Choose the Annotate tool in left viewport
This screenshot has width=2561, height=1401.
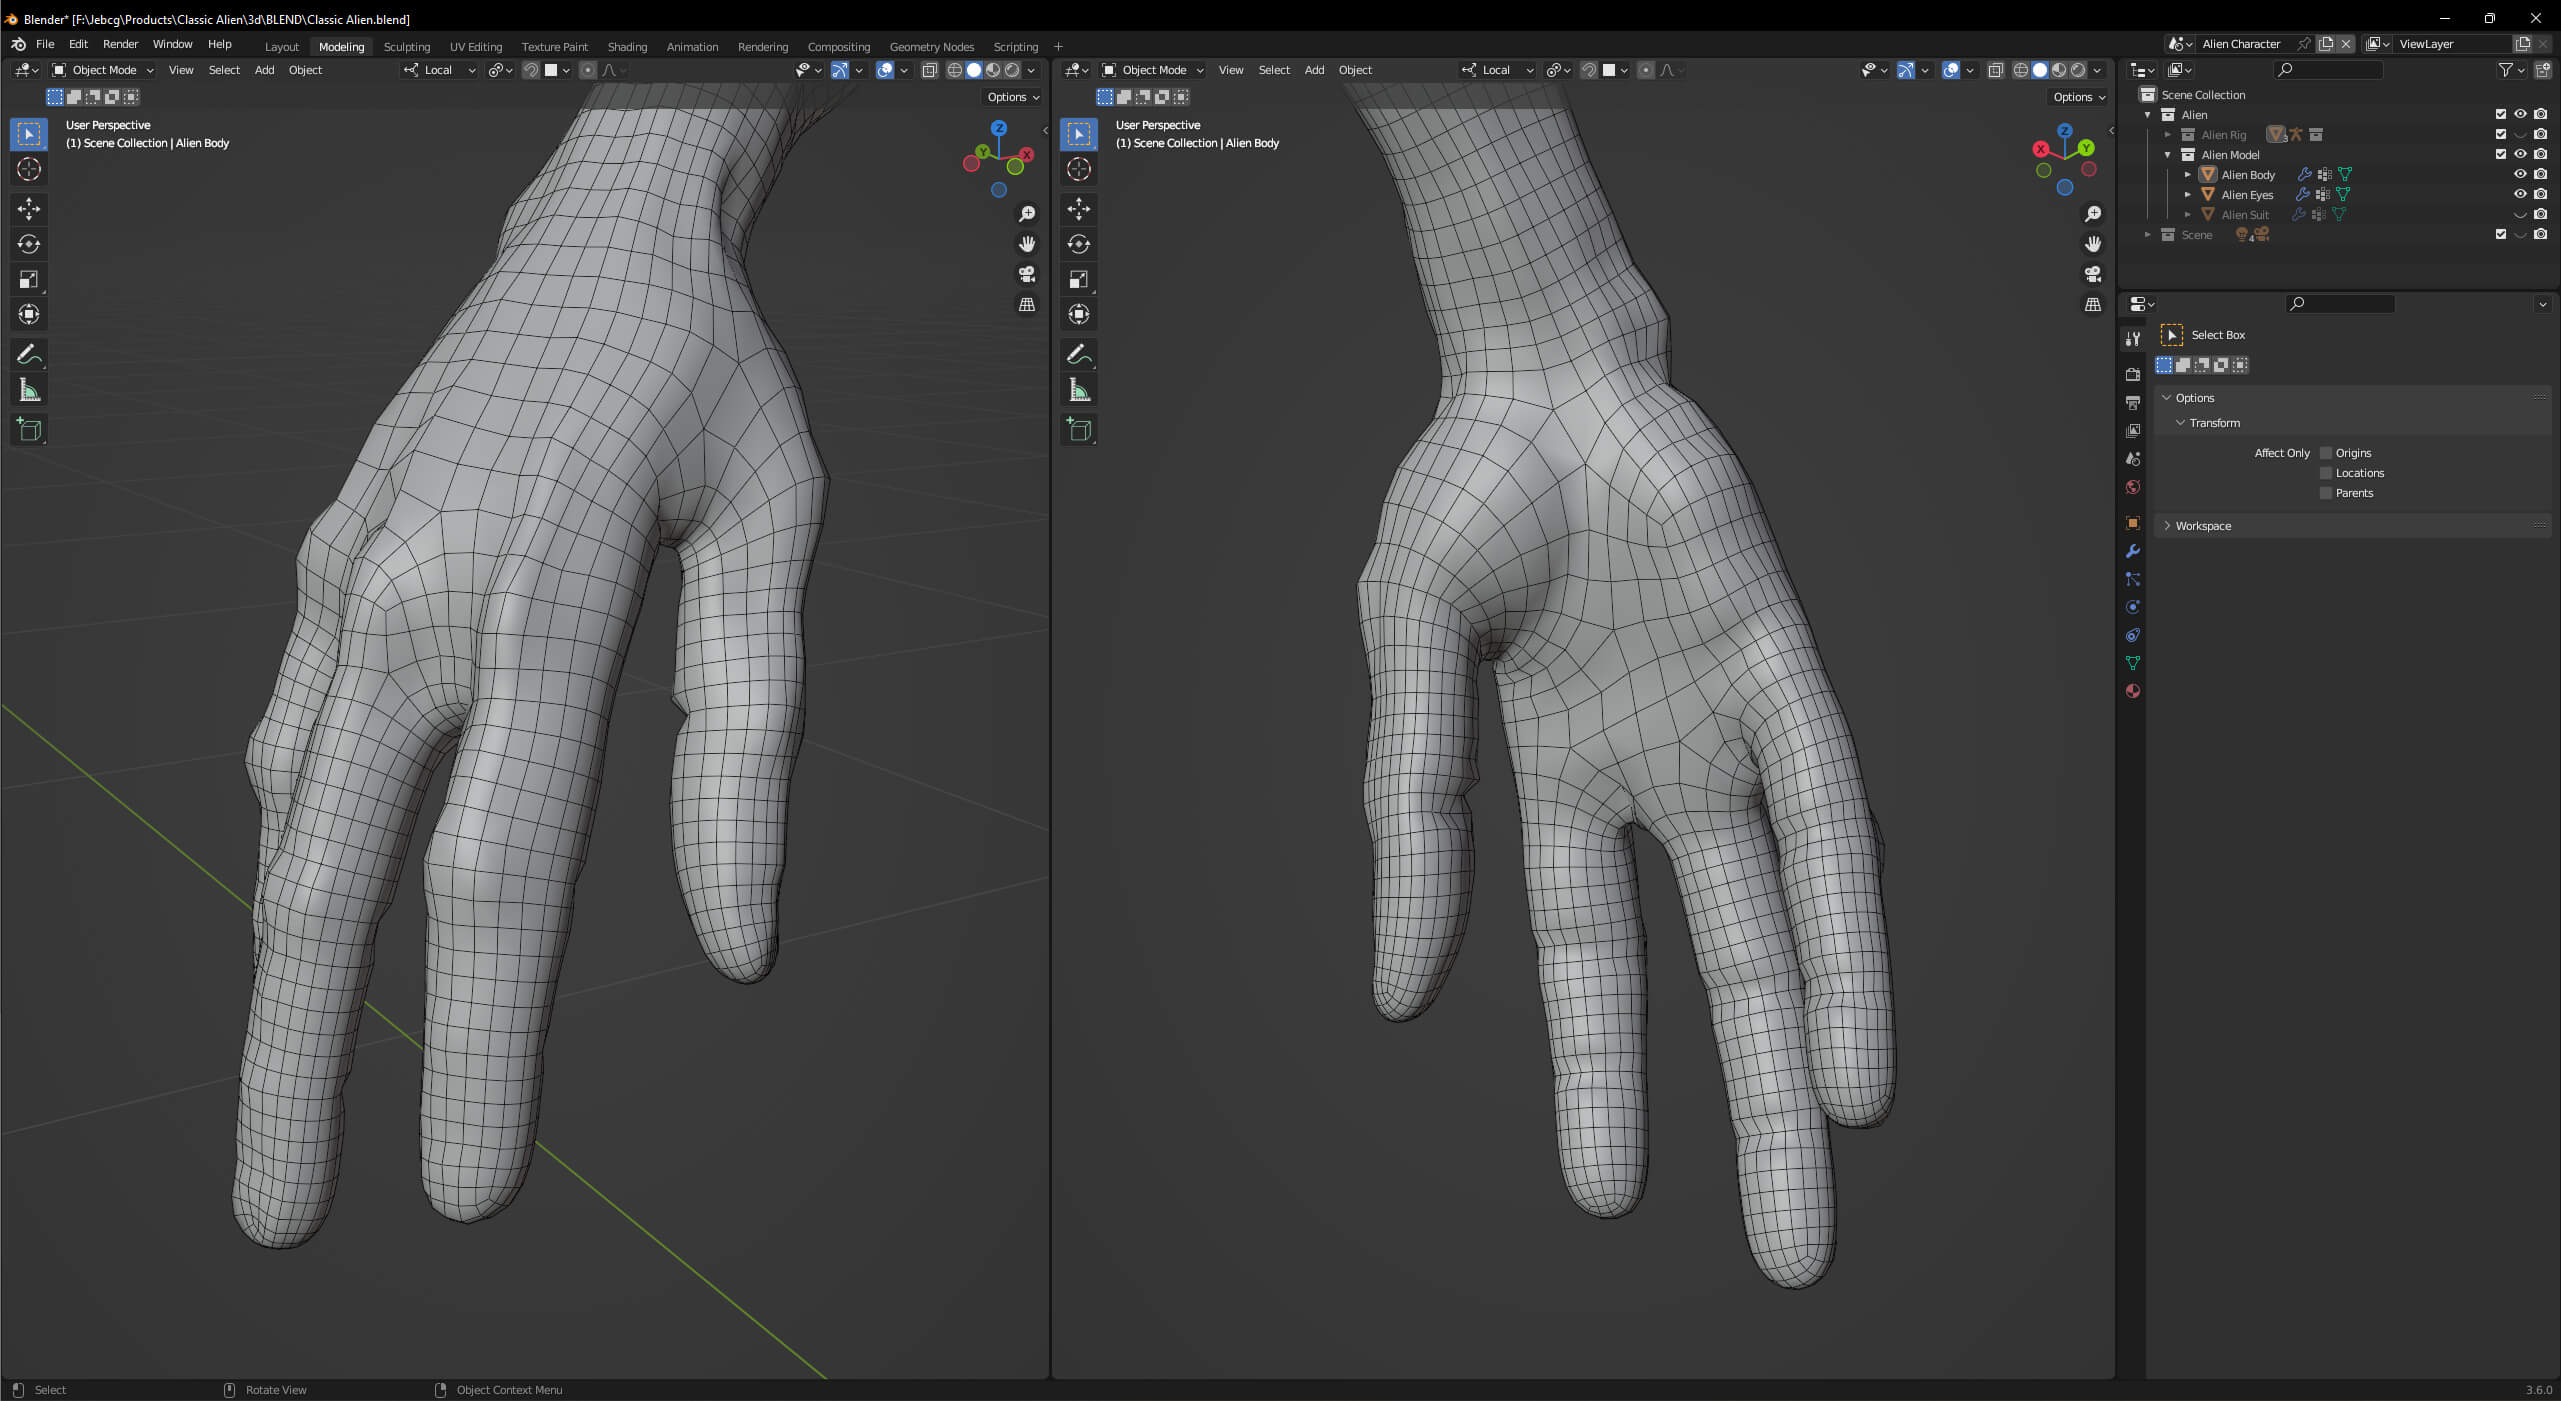(x=29, y=354)
